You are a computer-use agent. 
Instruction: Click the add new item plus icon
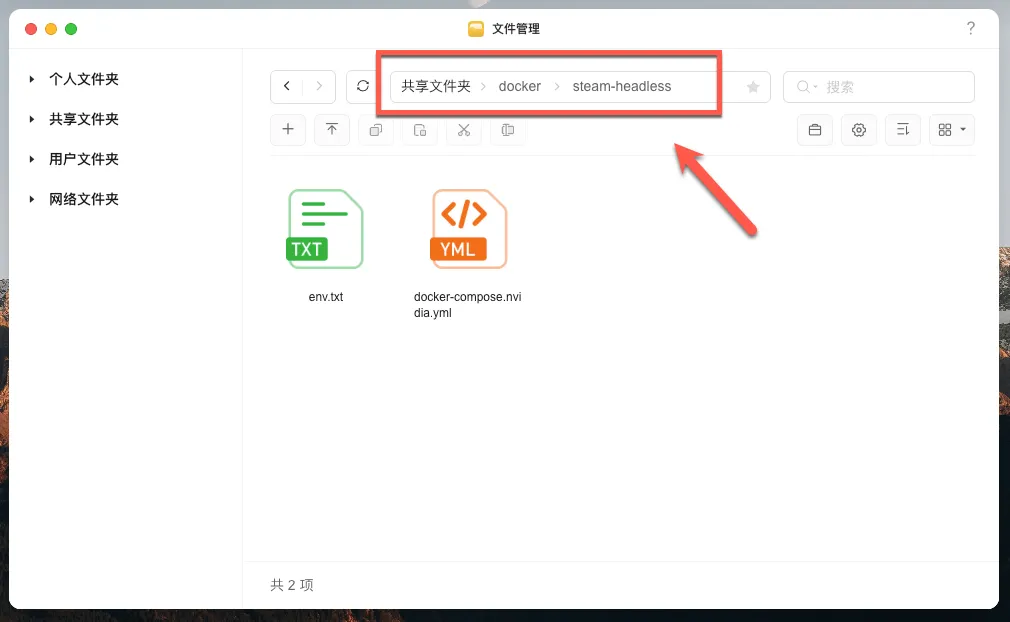click(x=288, y=130)
